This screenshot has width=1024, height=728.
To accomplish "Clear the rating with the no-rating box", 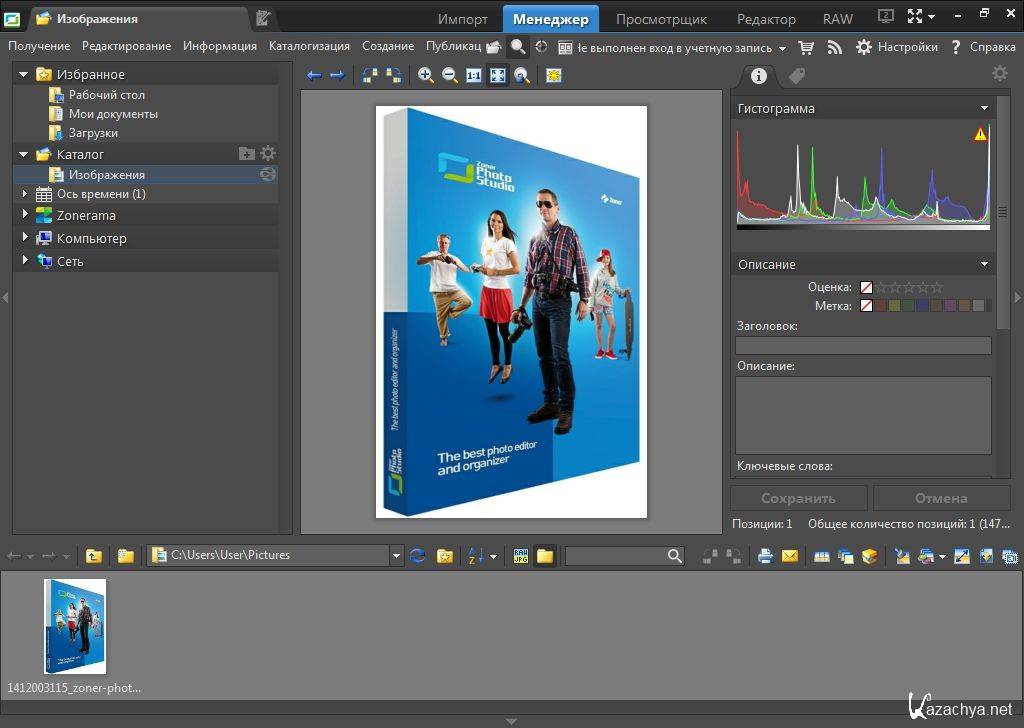I will coord(866,287).
